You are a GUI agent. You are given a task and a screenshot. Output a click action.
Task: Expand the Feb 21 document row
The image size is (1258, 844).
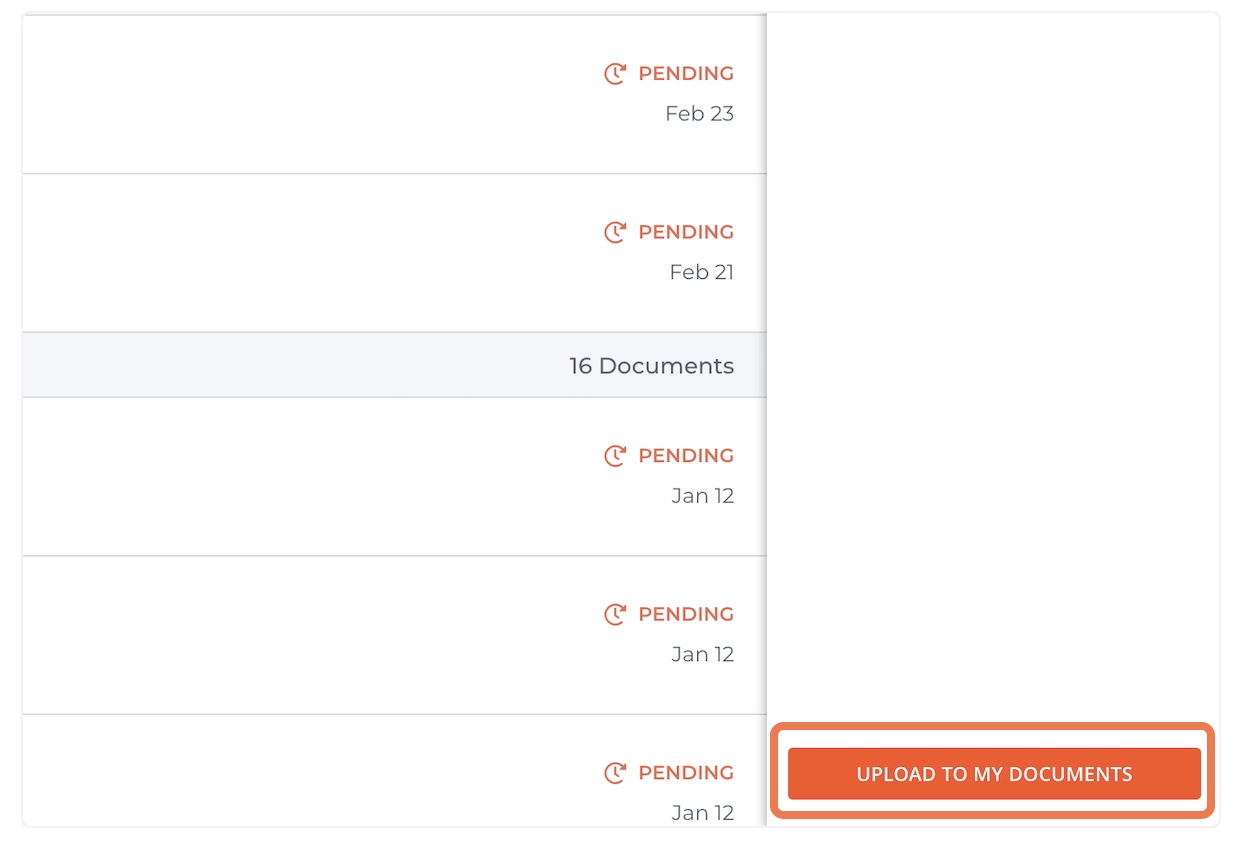point(390,252)
